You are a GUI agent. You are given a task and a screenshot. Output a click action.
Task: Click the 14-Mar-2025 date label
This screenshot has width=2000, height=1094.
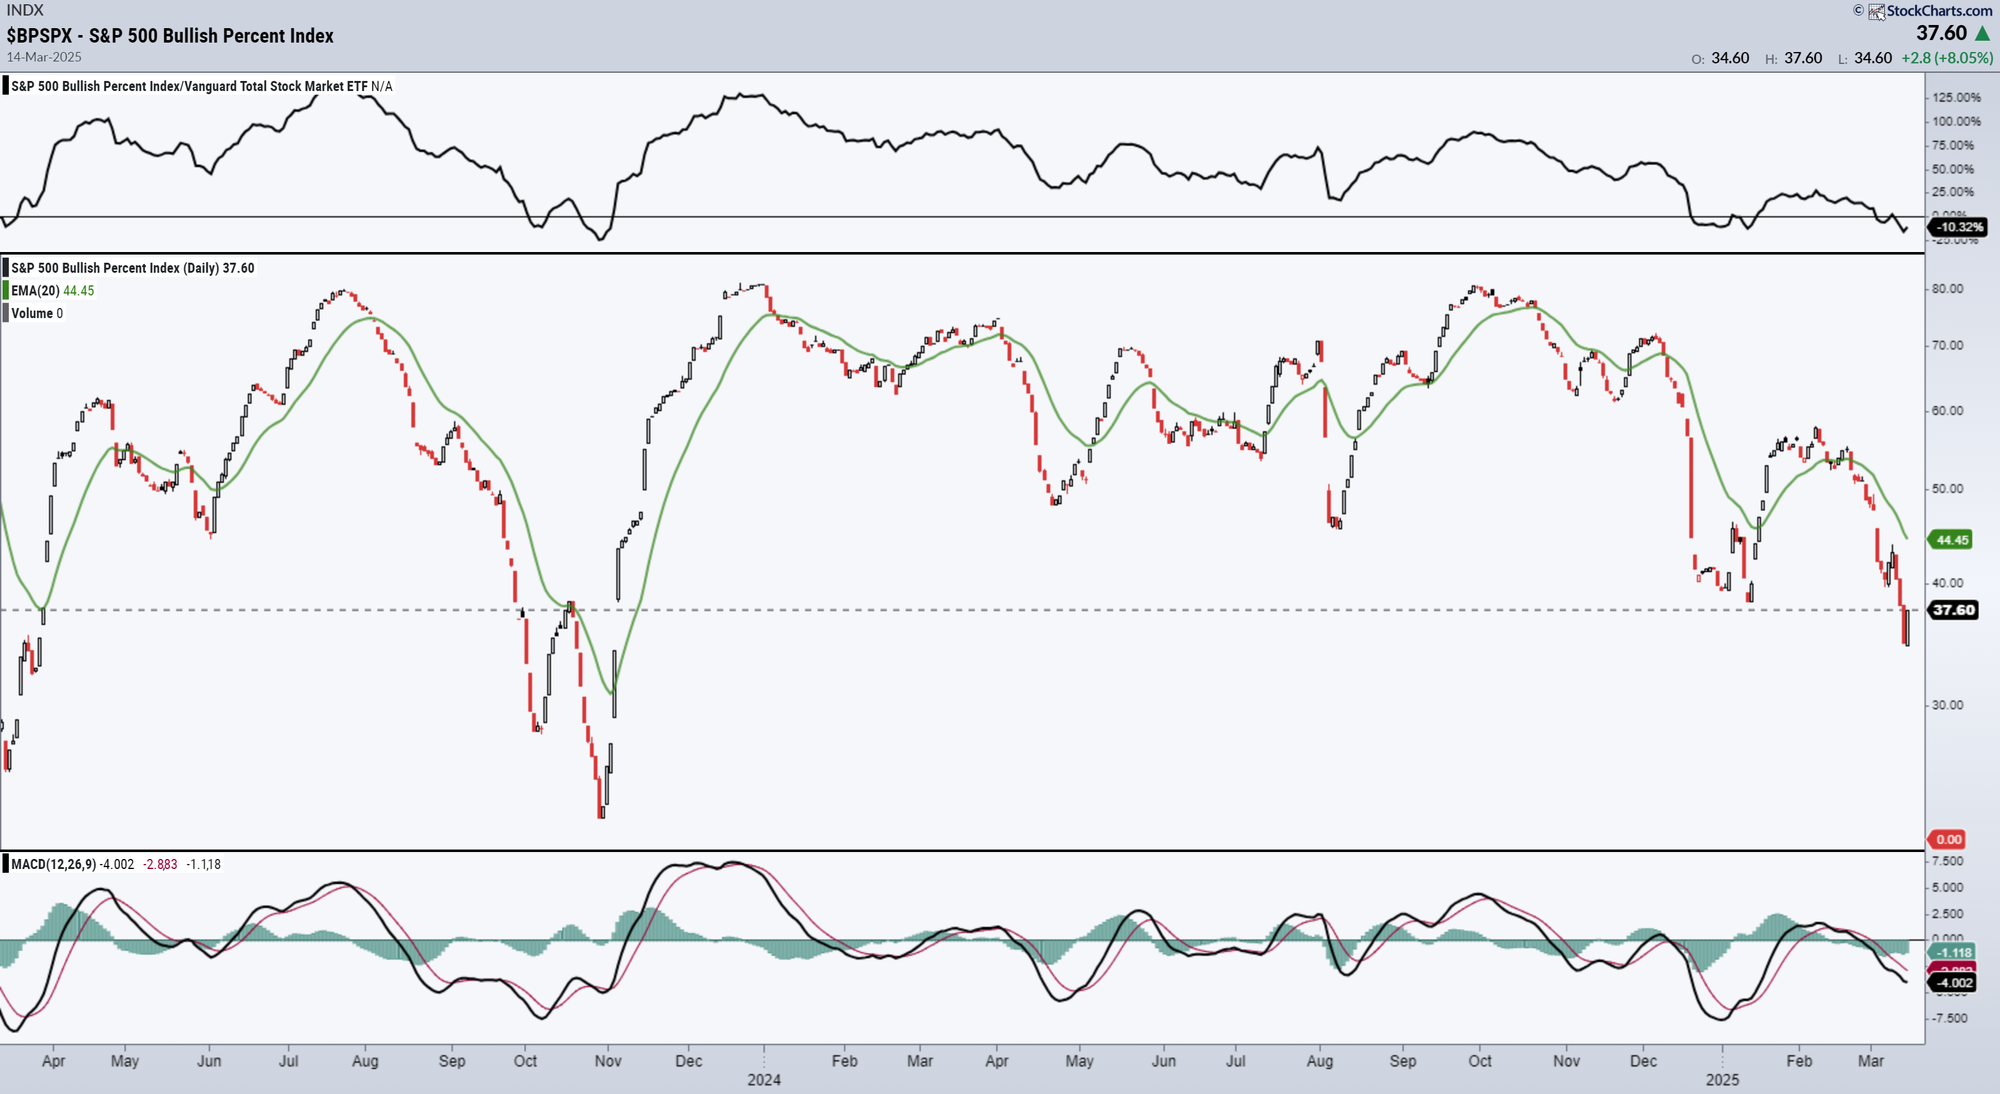[44, 57]
